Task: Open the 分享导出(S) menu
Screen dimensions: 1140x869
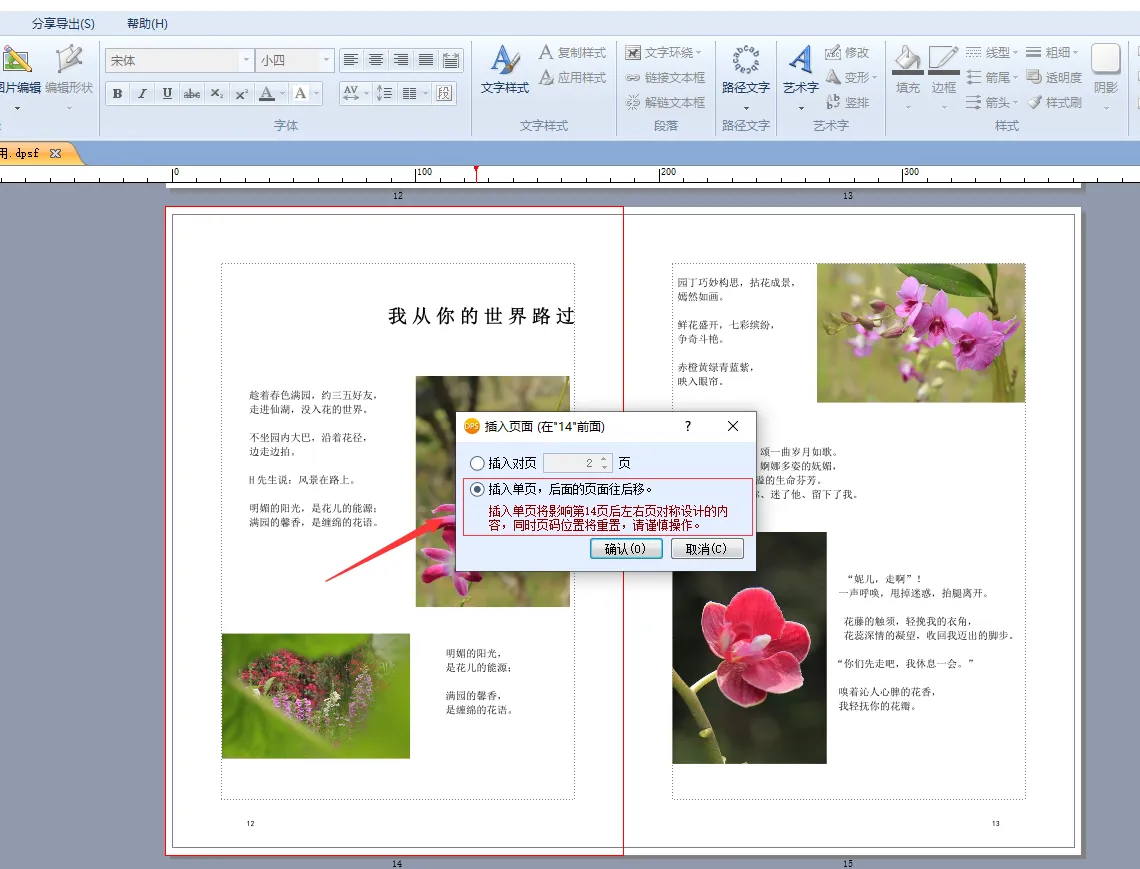Action: (63, 23)
